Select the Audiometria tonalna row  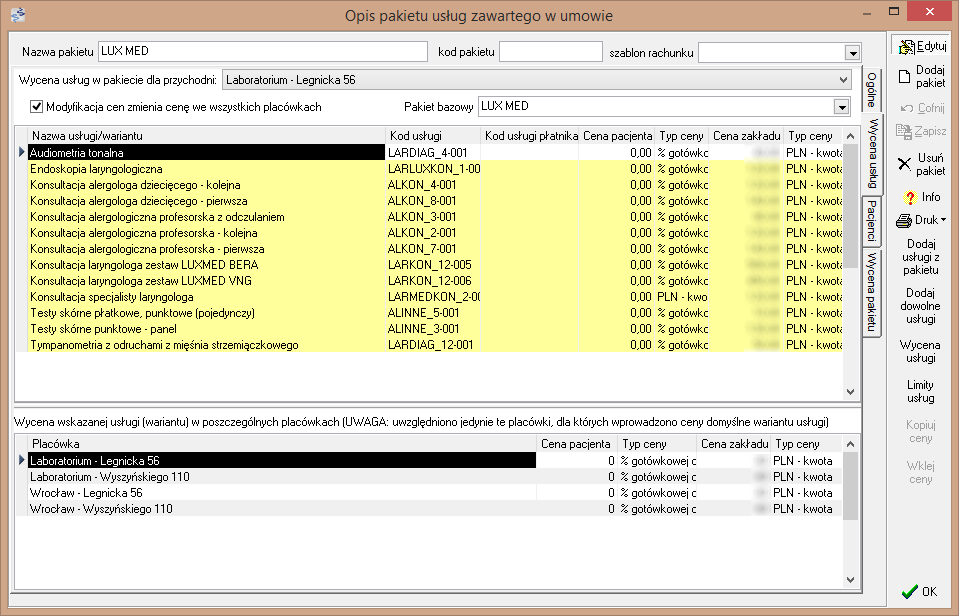428,153
